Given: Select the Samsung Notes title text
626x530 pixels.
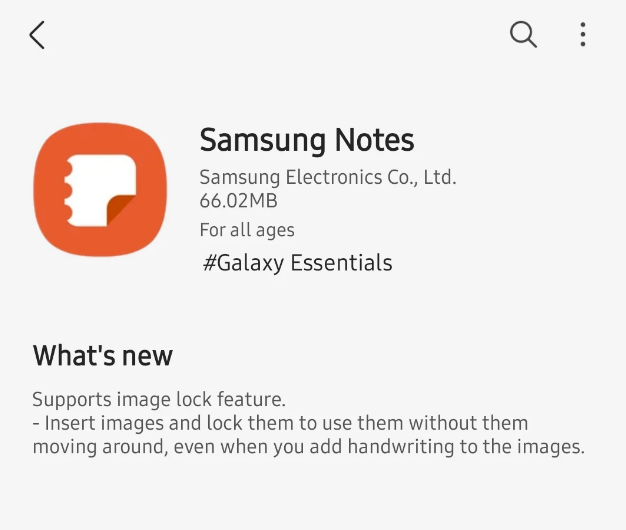Looking at the screenshot, I should pyautogui.click(x=307, y=140).
